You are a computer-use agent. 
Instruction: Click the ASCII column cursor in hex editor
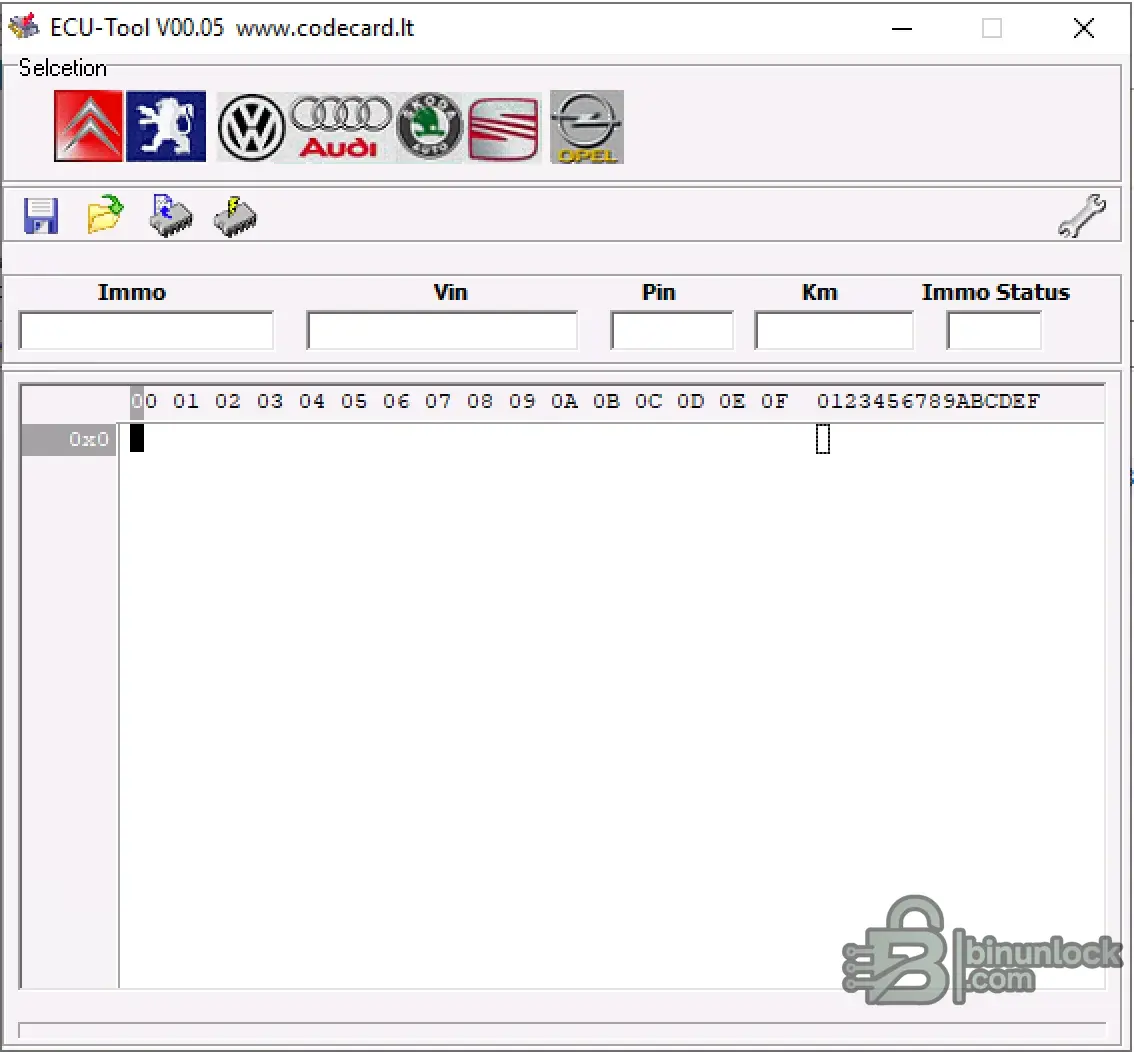[823, 439]
